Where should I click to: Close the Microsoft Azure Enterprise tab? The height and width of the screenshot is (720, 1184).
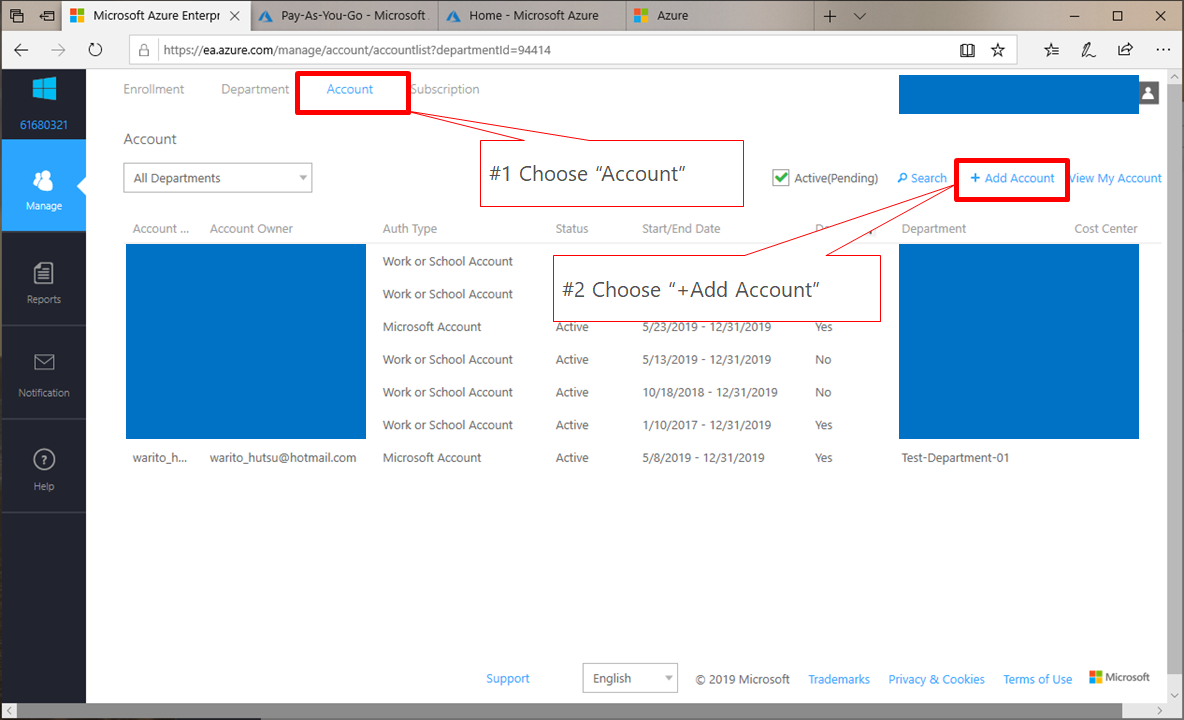pyautogui.click(x=235, y=15)
